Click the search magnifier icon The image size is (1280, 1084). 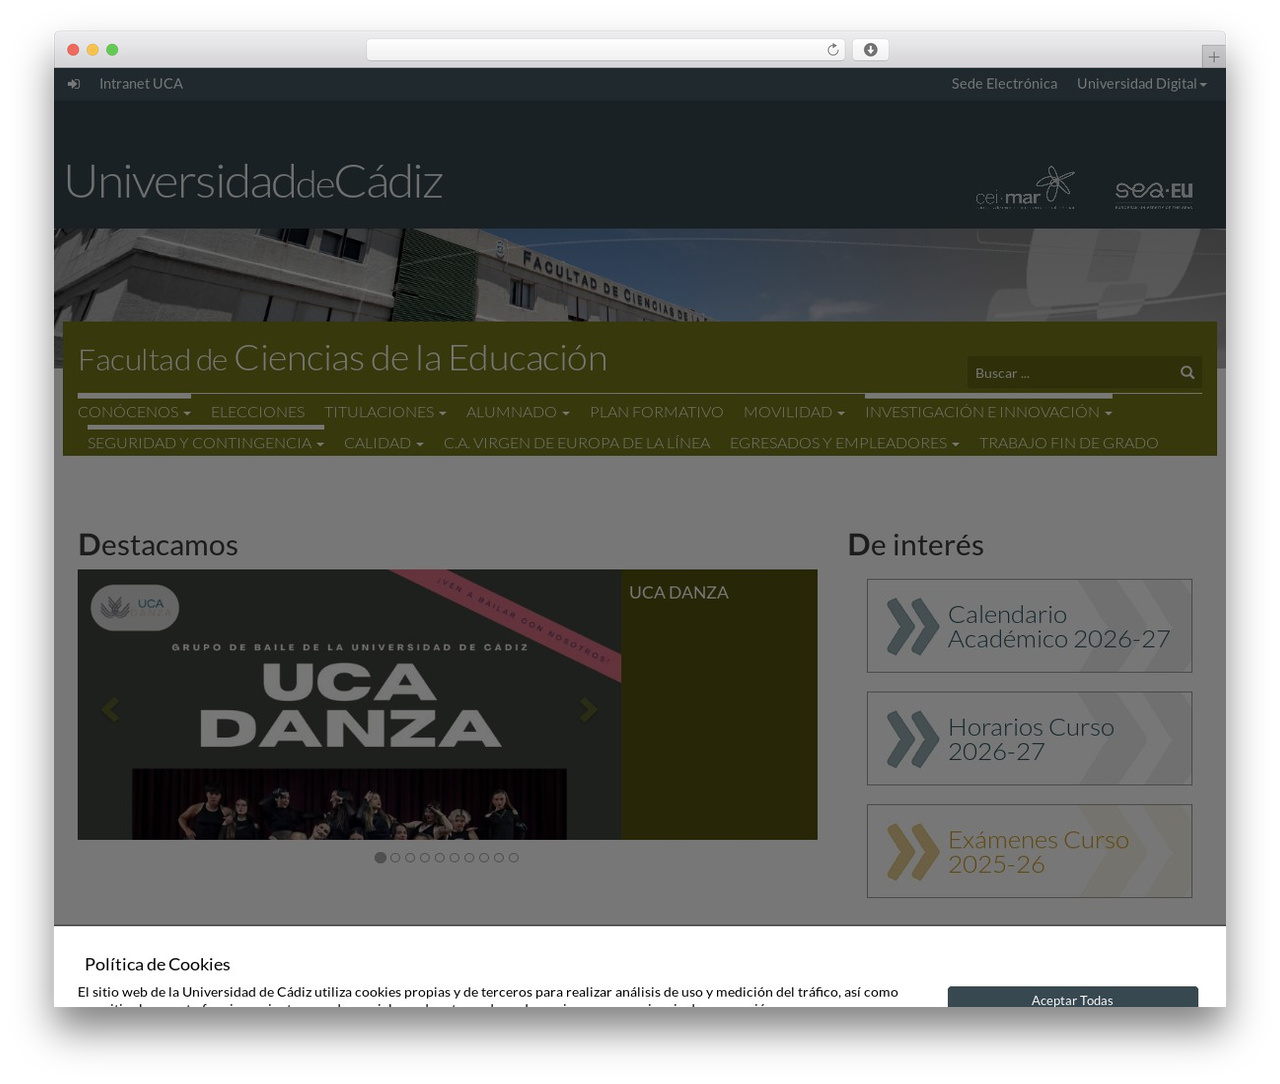pos(1187,372)
